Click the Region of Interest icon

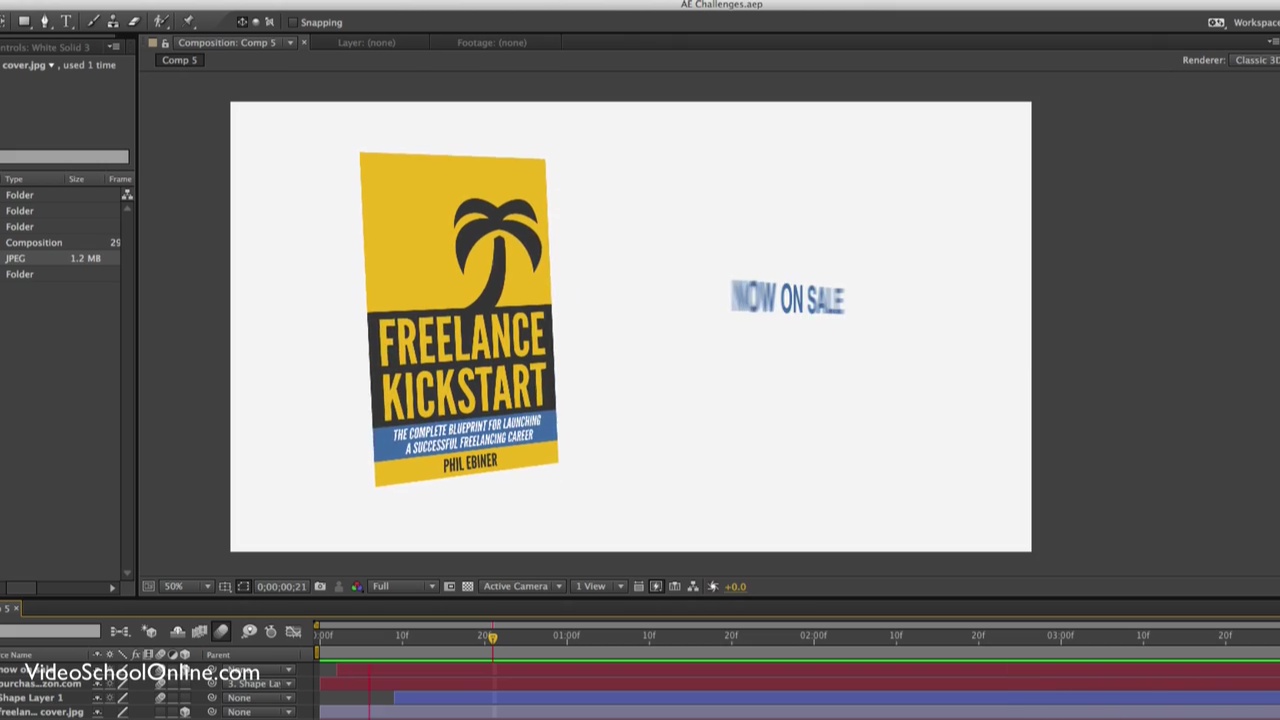click(x=449, y=587)
